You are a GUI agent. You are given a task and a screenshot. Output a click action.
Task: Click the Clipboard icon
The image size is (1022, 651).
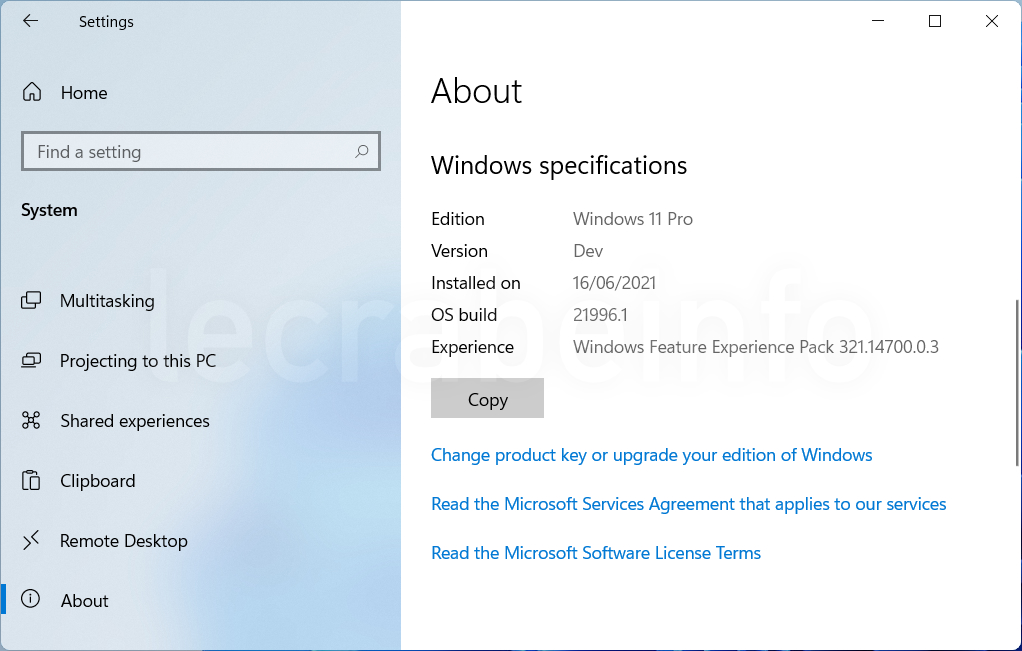pyautogui.click(x=31, y=480)
